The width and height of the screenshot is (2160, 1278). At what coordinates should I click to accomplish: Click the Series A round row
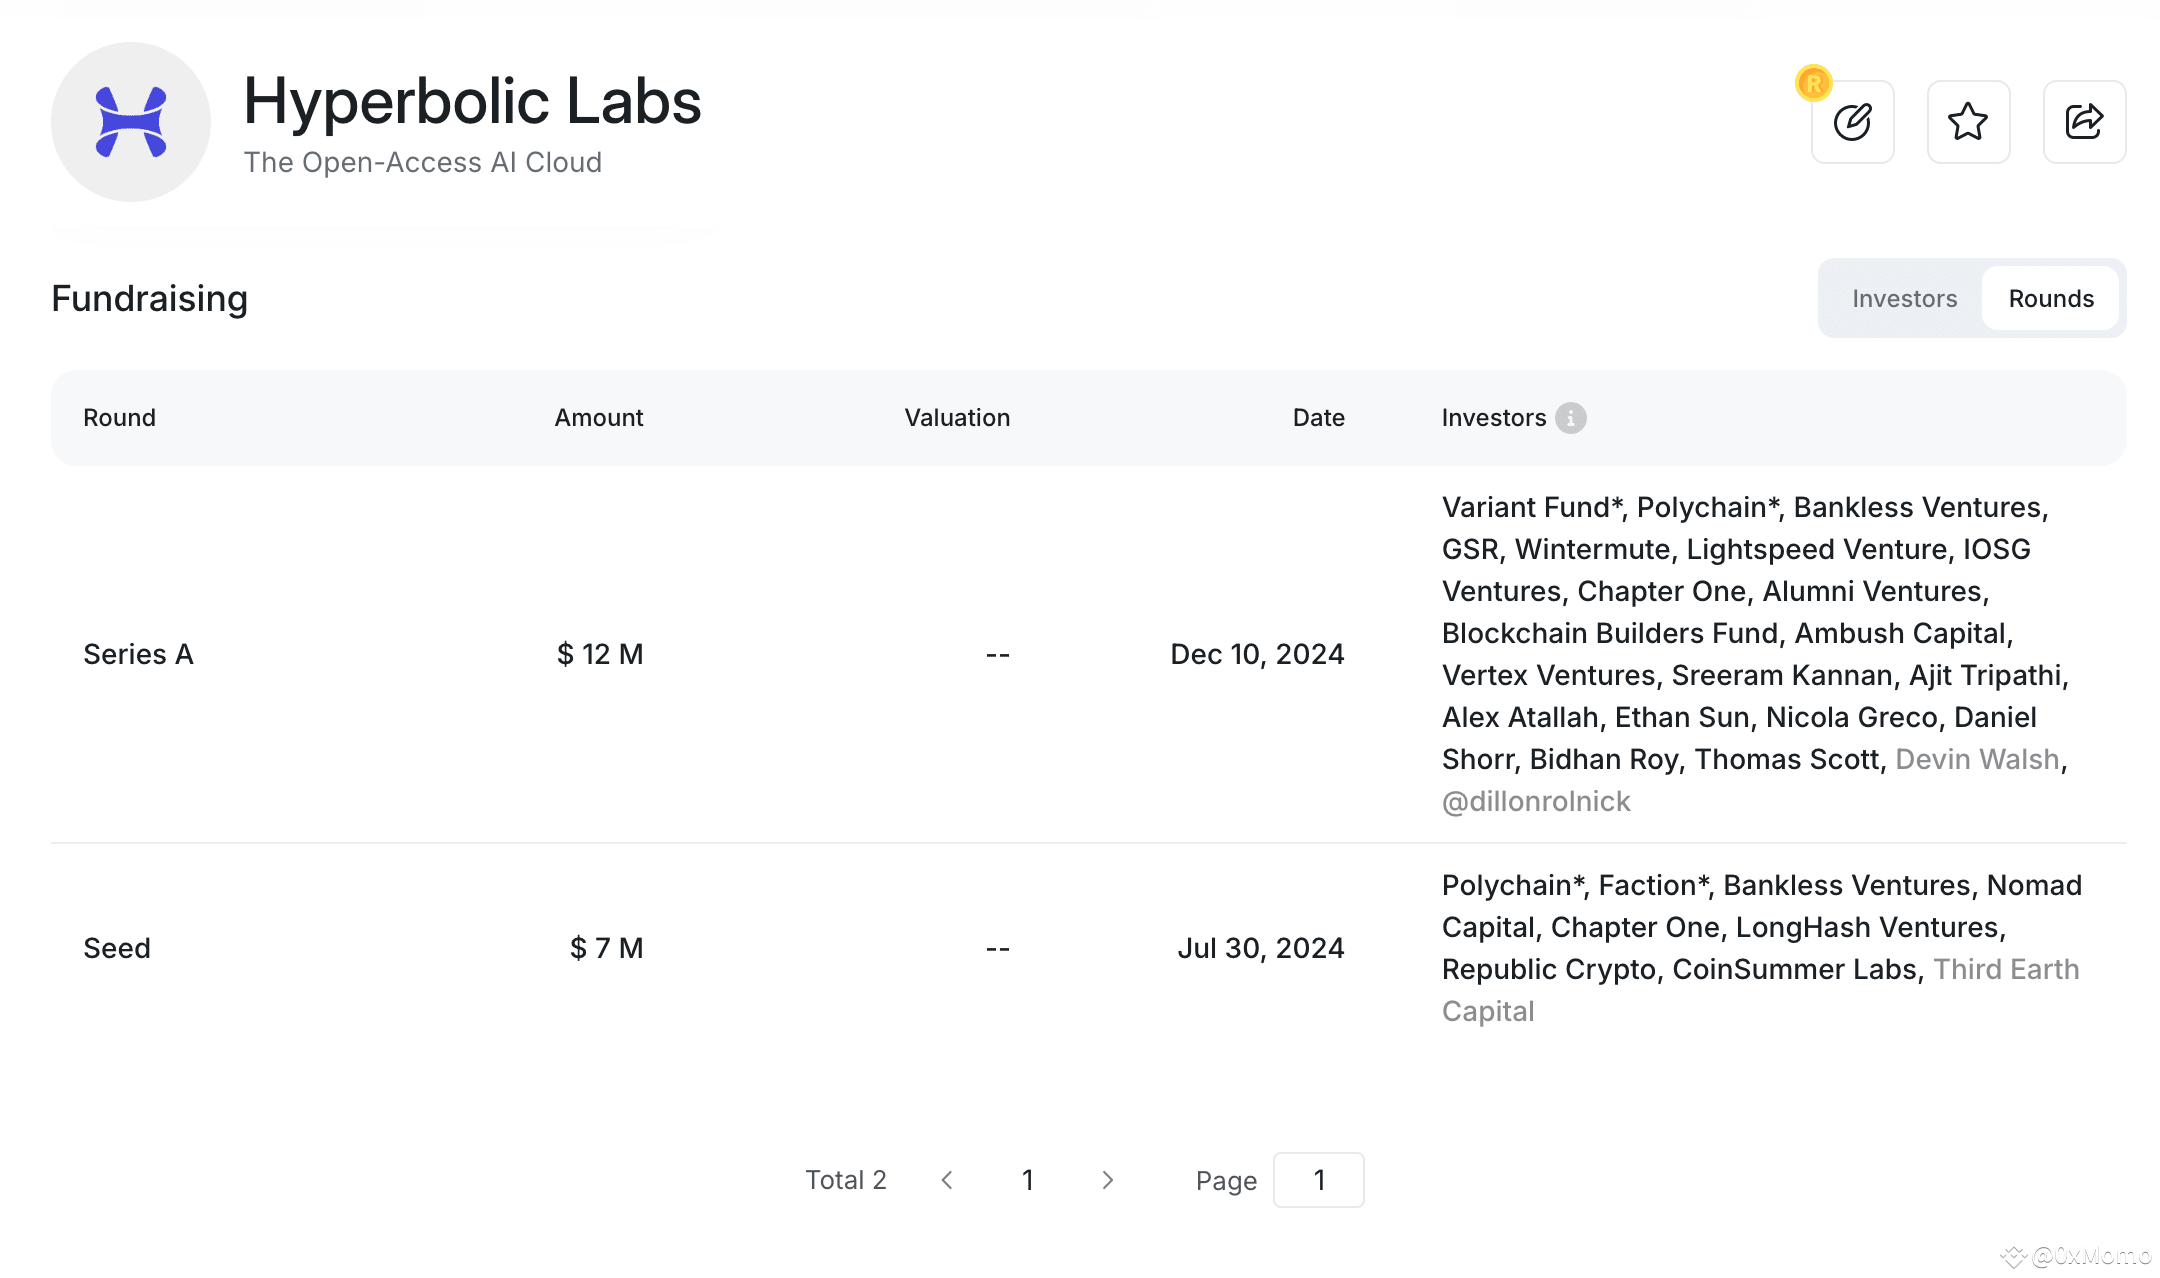(x=139, y=654)
